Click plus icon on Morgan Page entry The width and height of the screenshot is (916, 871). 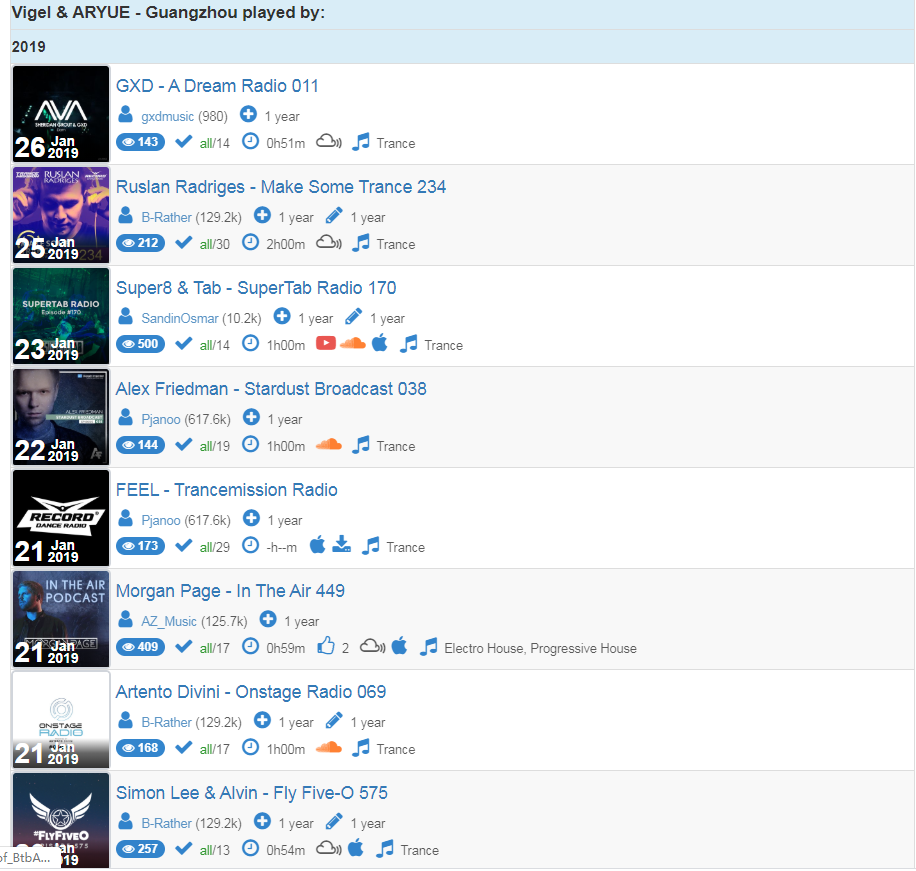[x=268, y=619]
